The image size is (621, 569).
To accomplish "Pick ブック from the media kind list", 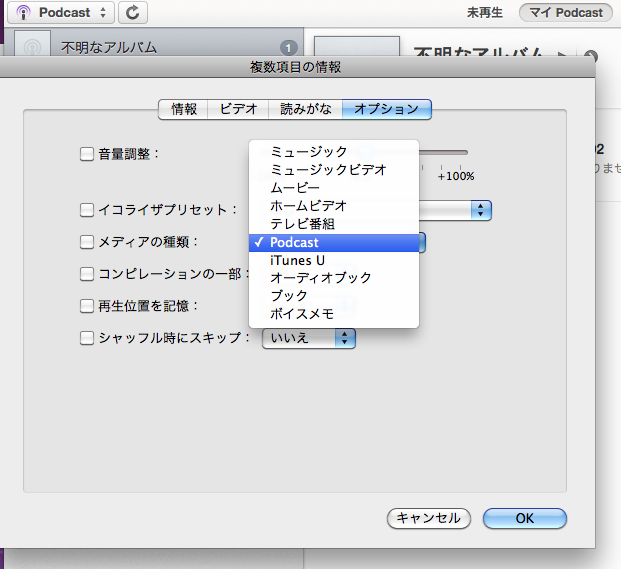I will pos(334,296).
